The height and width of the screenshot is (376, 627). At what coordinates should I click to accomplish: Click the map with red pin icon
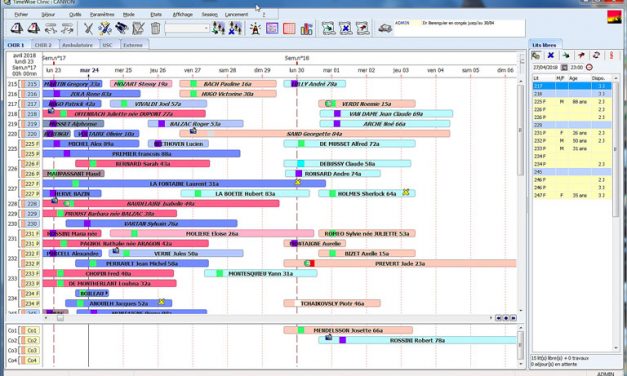[362, 28]
